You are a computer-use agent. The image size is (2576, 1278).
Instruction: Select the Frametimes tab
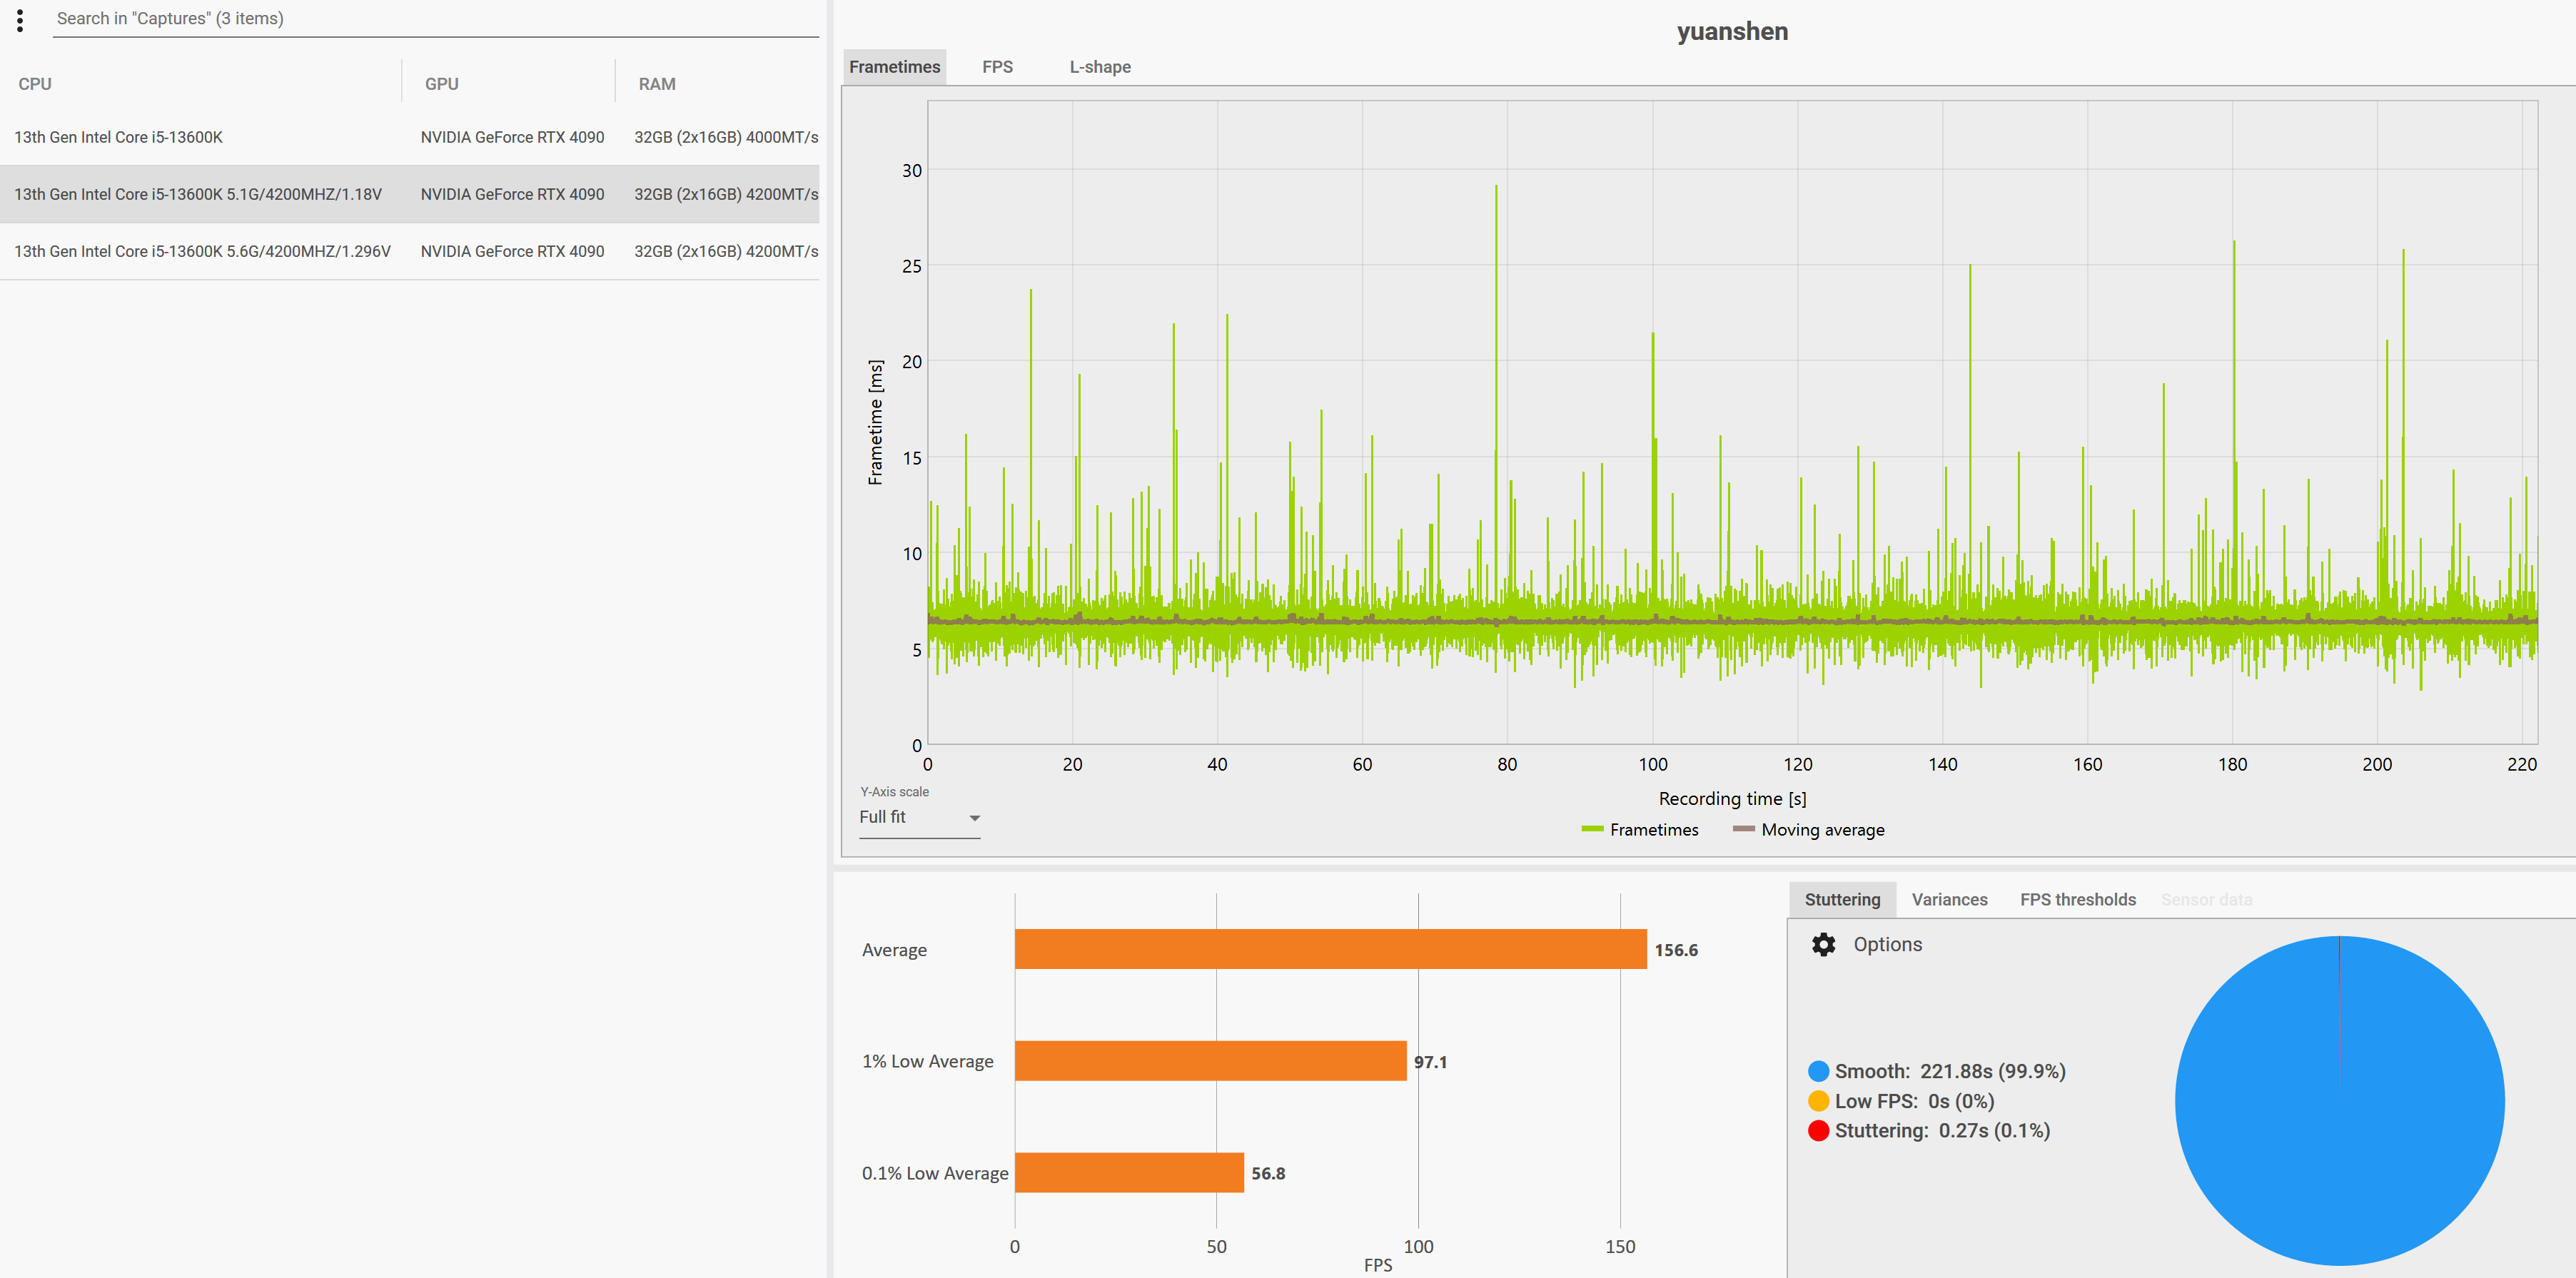[x=894, y=67]
